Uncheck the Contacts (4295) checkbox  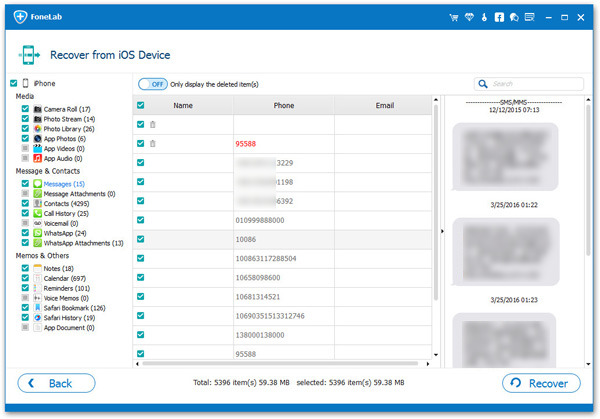[25, 203]
